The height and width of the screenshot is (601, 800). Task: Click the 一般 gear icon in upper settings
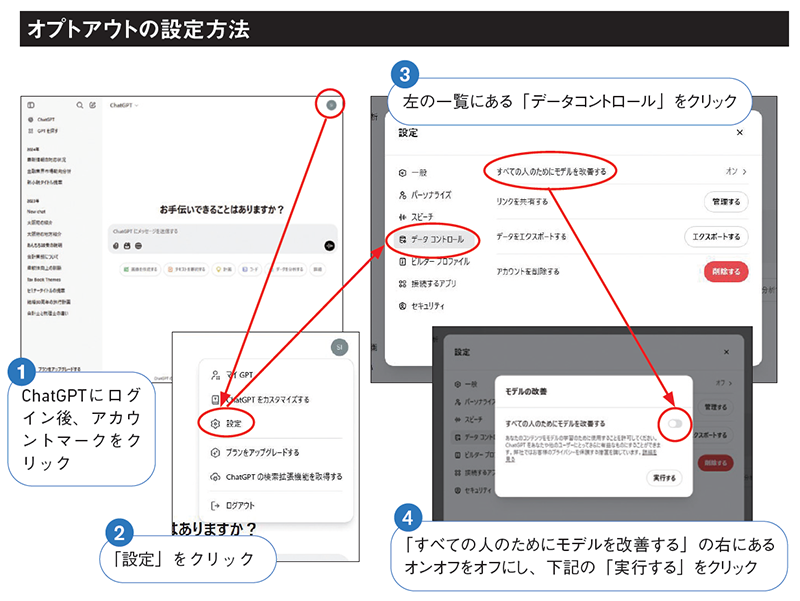(403, 173)
